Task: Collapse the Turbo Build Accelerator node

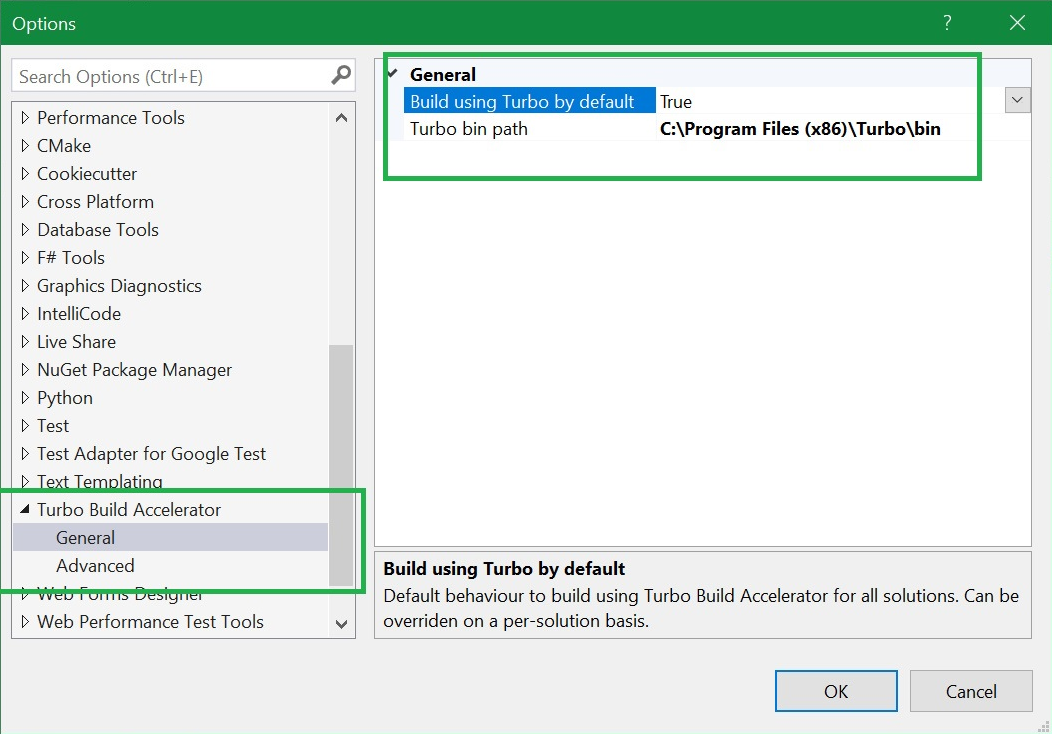Action: 25,509
